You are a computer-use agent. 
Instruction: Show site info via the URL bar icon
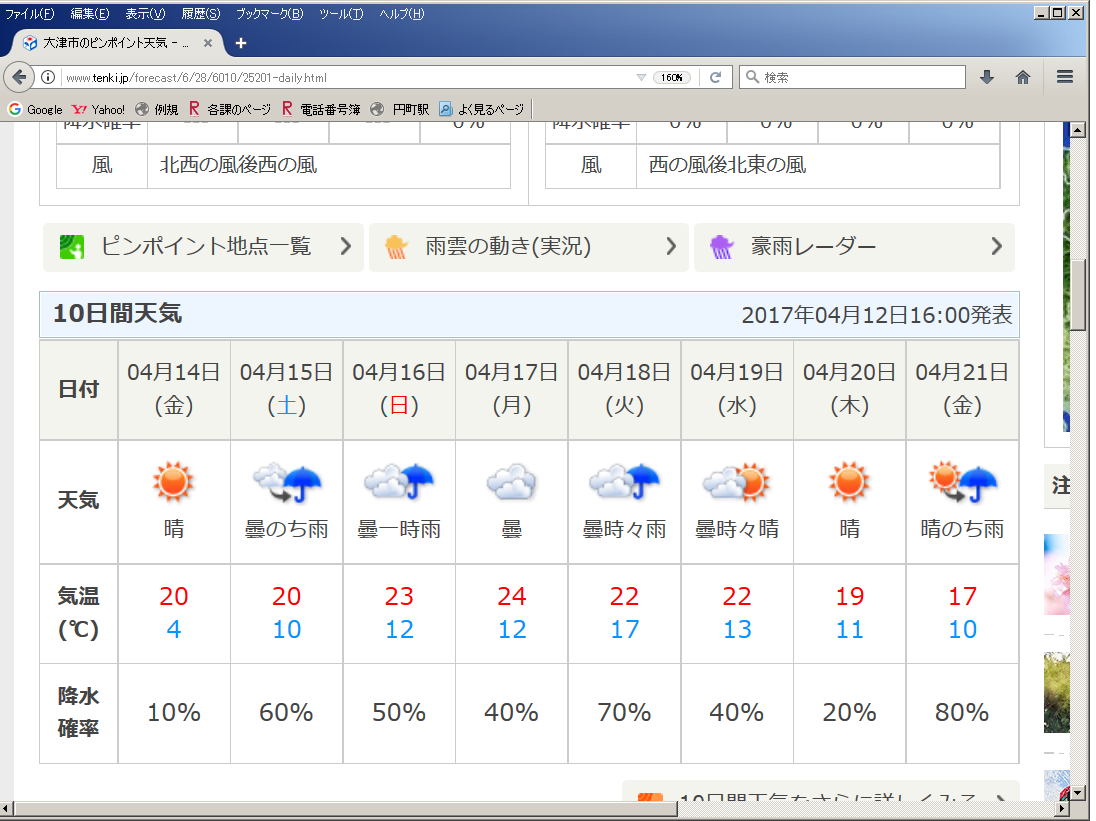[x=48, y=77]
